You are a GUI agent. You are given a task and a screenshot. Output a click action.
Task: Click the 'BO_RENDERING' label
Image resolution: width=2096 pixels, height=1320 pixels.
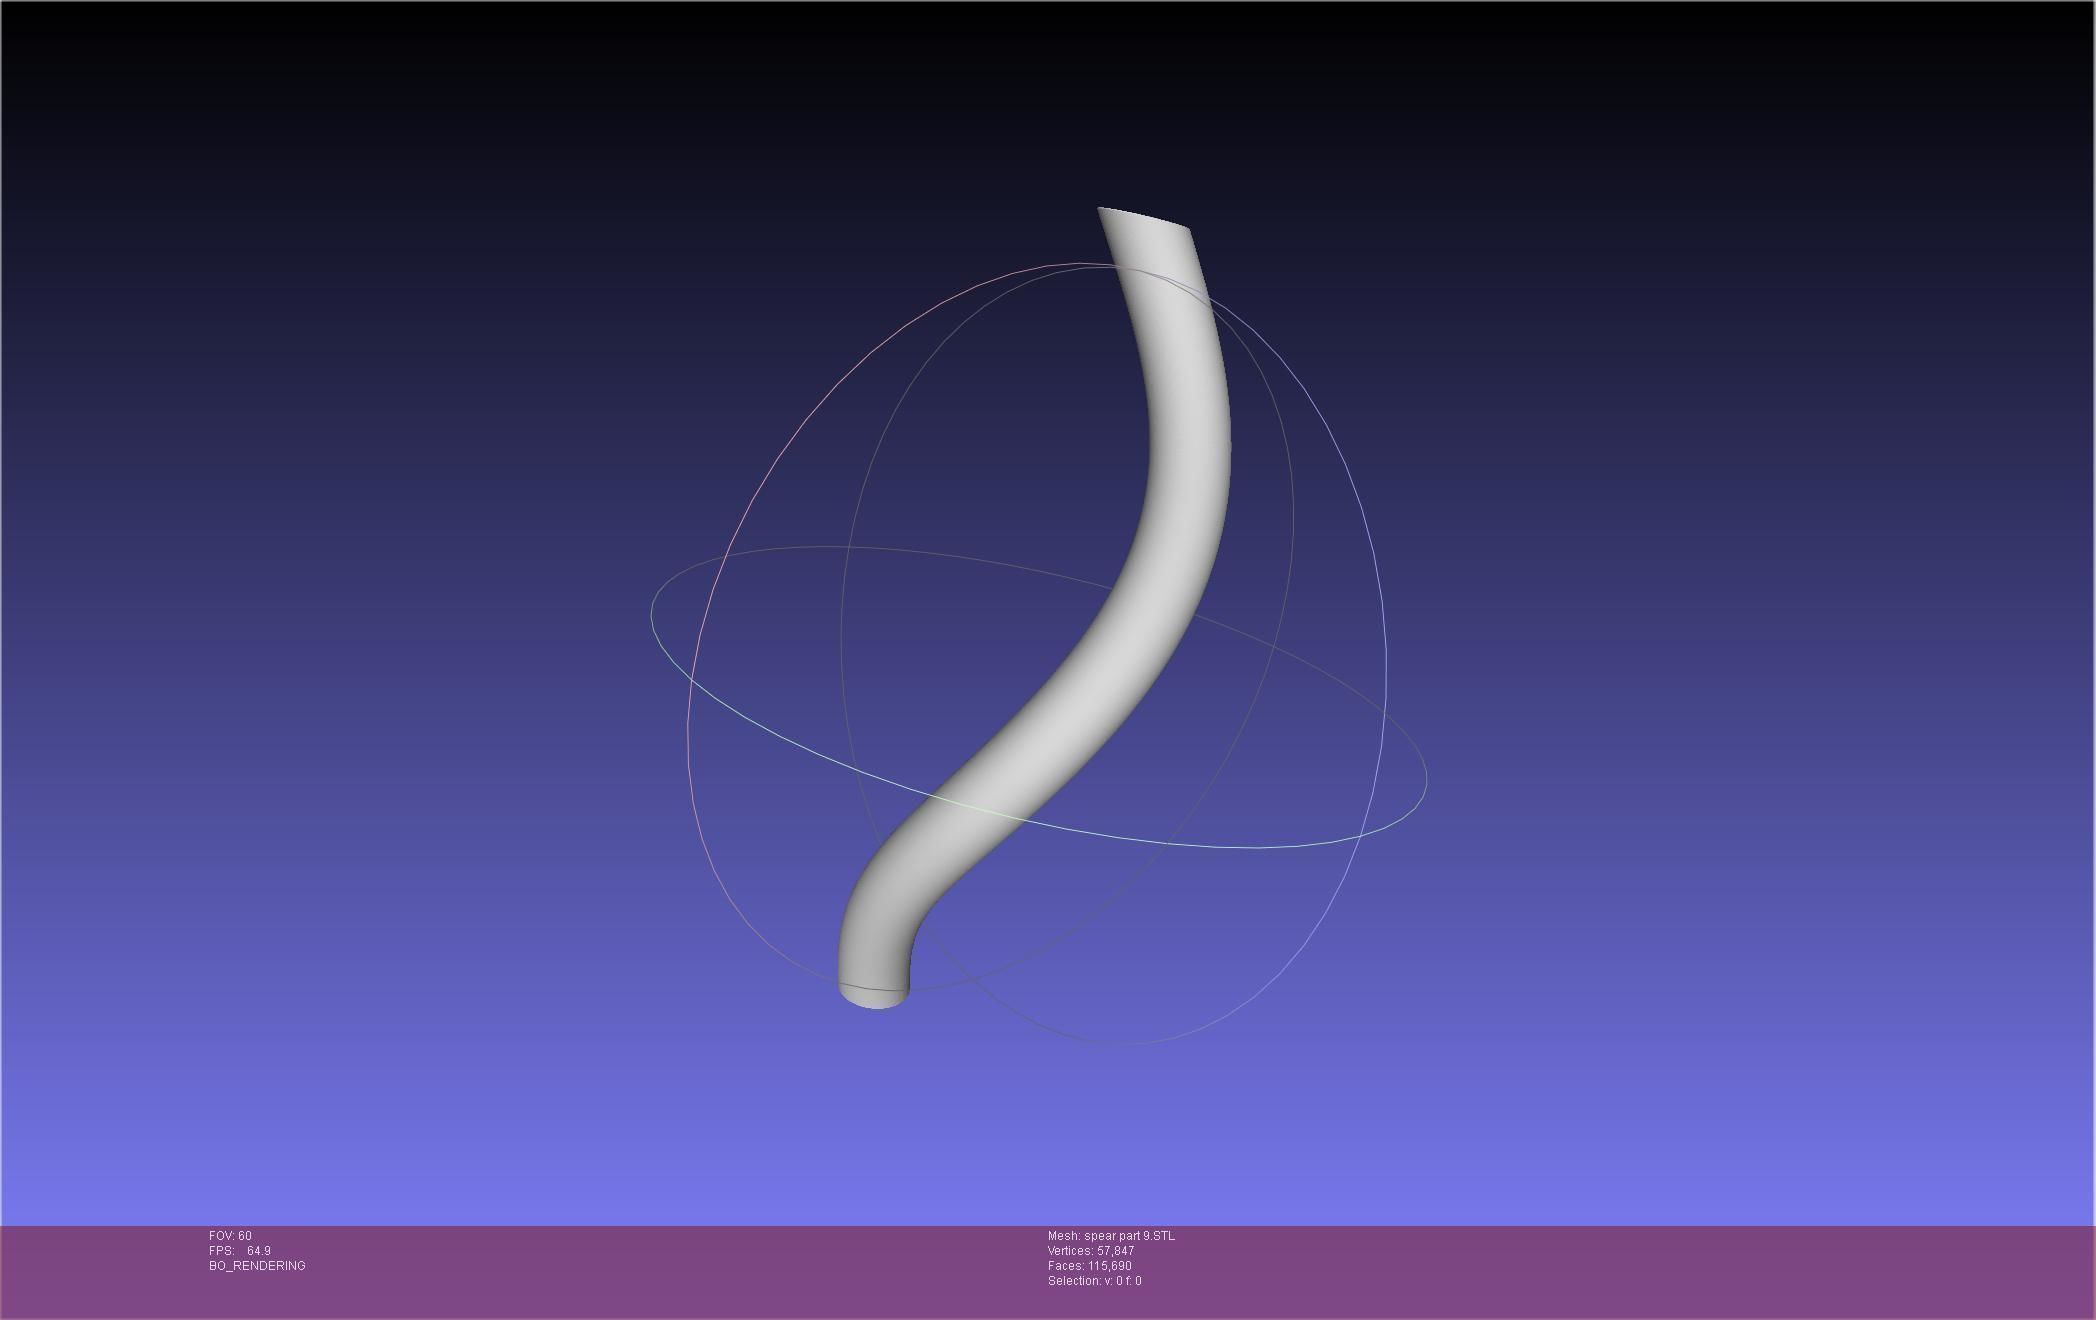click(257, 1266)
